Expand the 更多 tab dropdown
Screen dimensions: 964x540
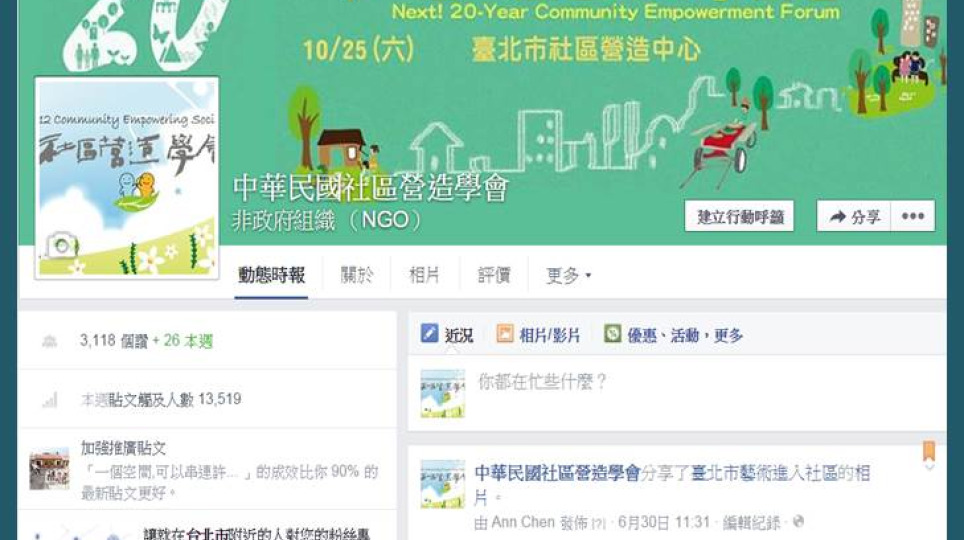click(x=569, y=275)
